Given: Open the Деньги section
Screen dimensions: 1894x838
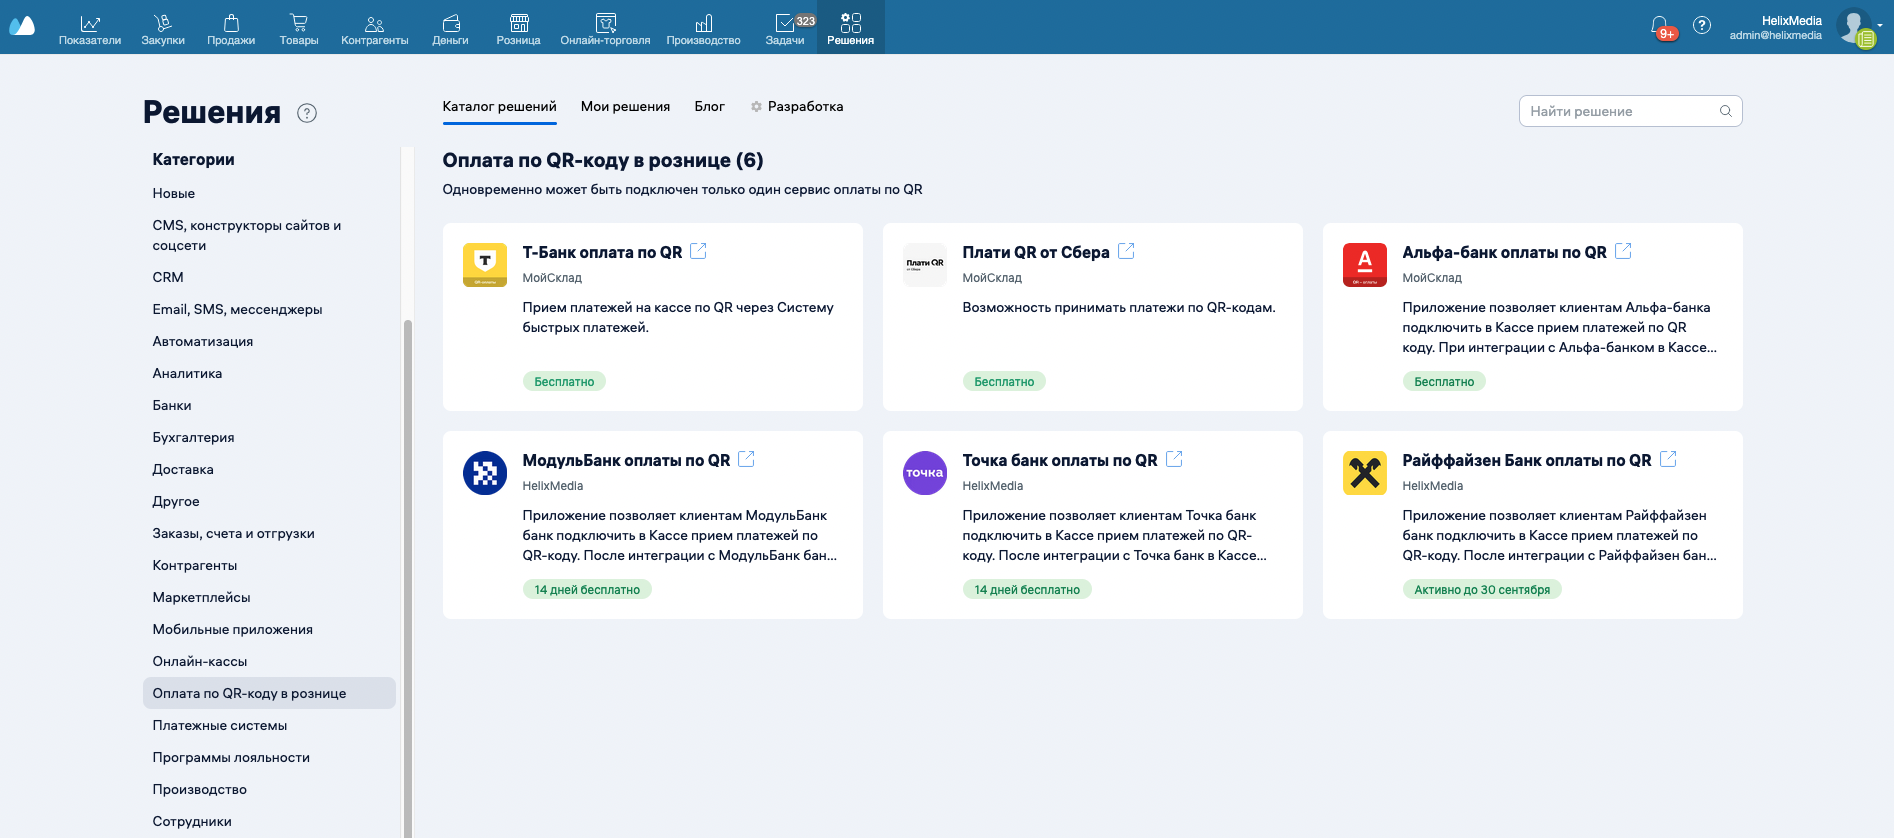Looking at the screenshot, I should 451,28.
